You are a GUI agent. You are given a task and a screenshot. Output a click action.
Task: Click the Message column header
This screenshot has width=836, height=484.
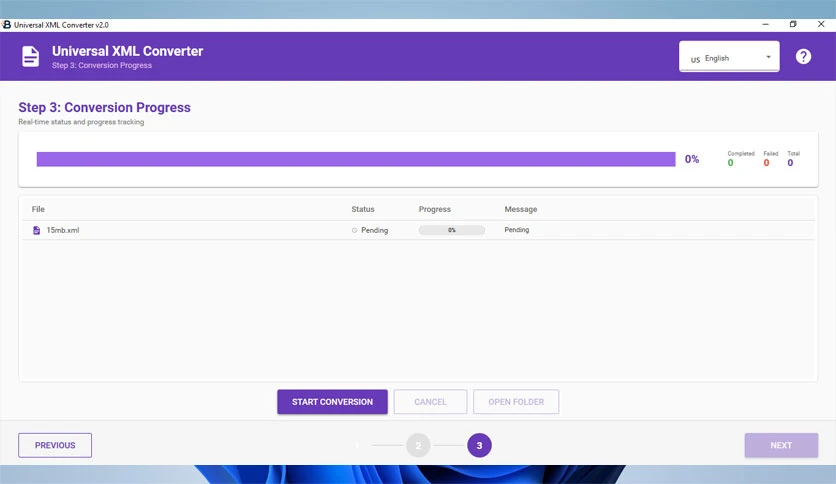(521, 209)
